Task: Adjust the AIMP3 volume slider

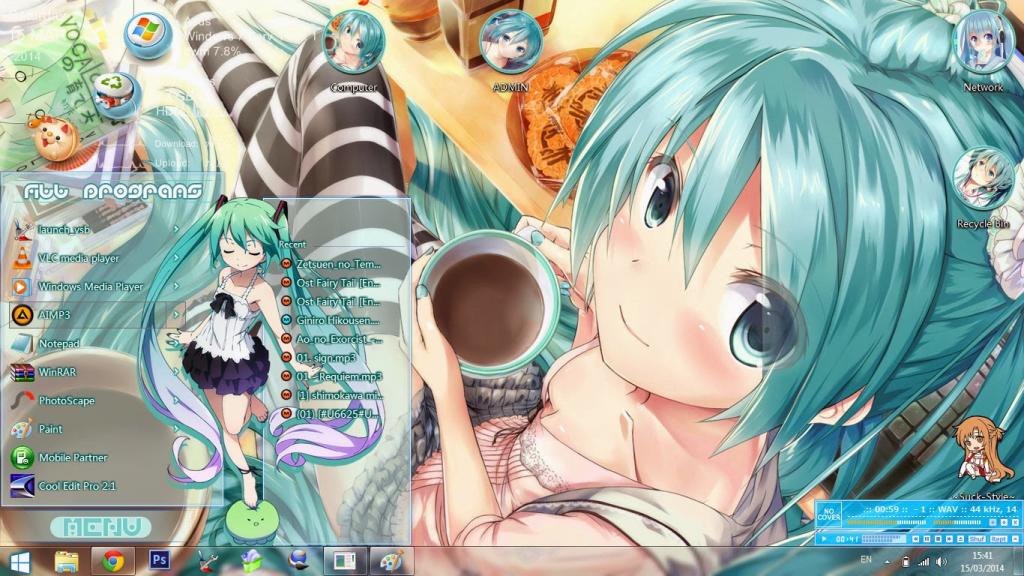Action: click(x=883, y=539)
